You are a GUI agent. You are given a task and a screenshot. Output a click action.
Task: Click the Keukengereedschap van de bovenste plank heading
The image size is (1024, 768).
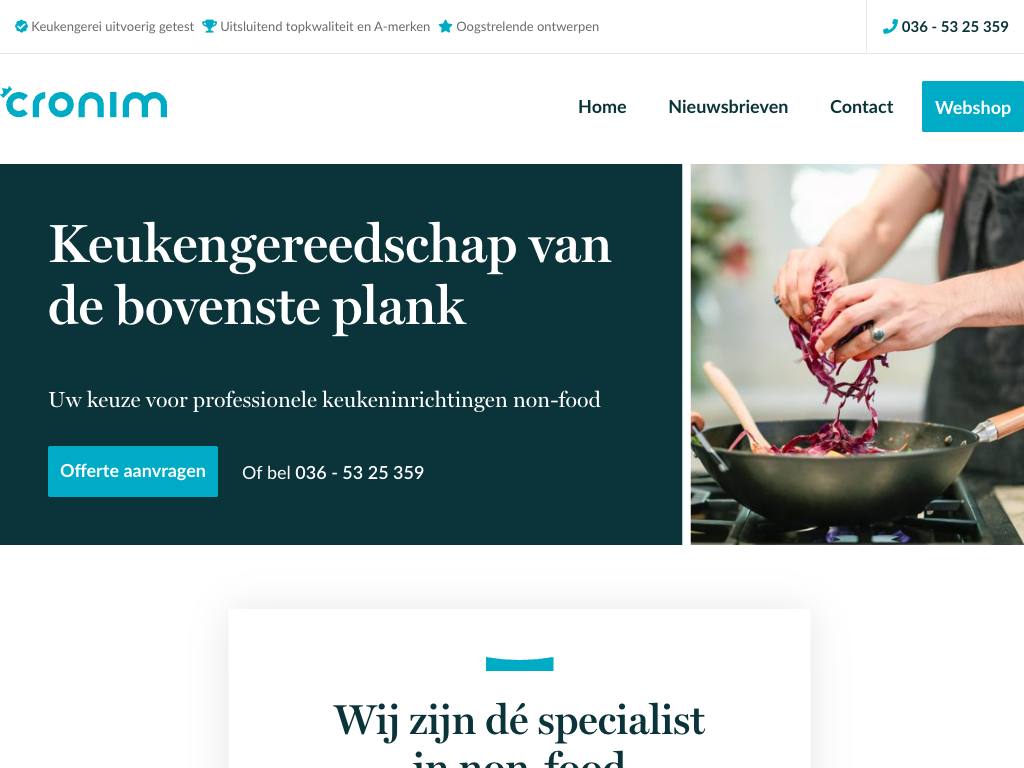click(x=330, y=275)
